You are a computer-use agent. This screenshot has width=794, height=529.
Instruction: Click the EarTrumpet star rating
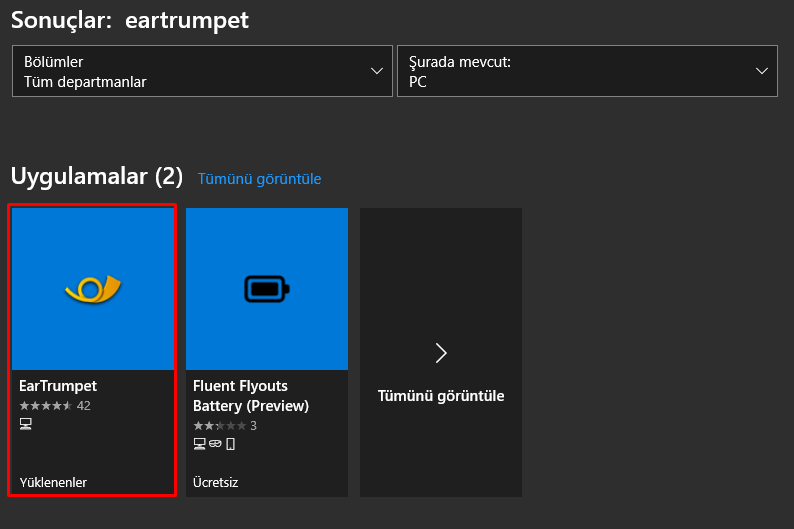[x=45, y=405]
